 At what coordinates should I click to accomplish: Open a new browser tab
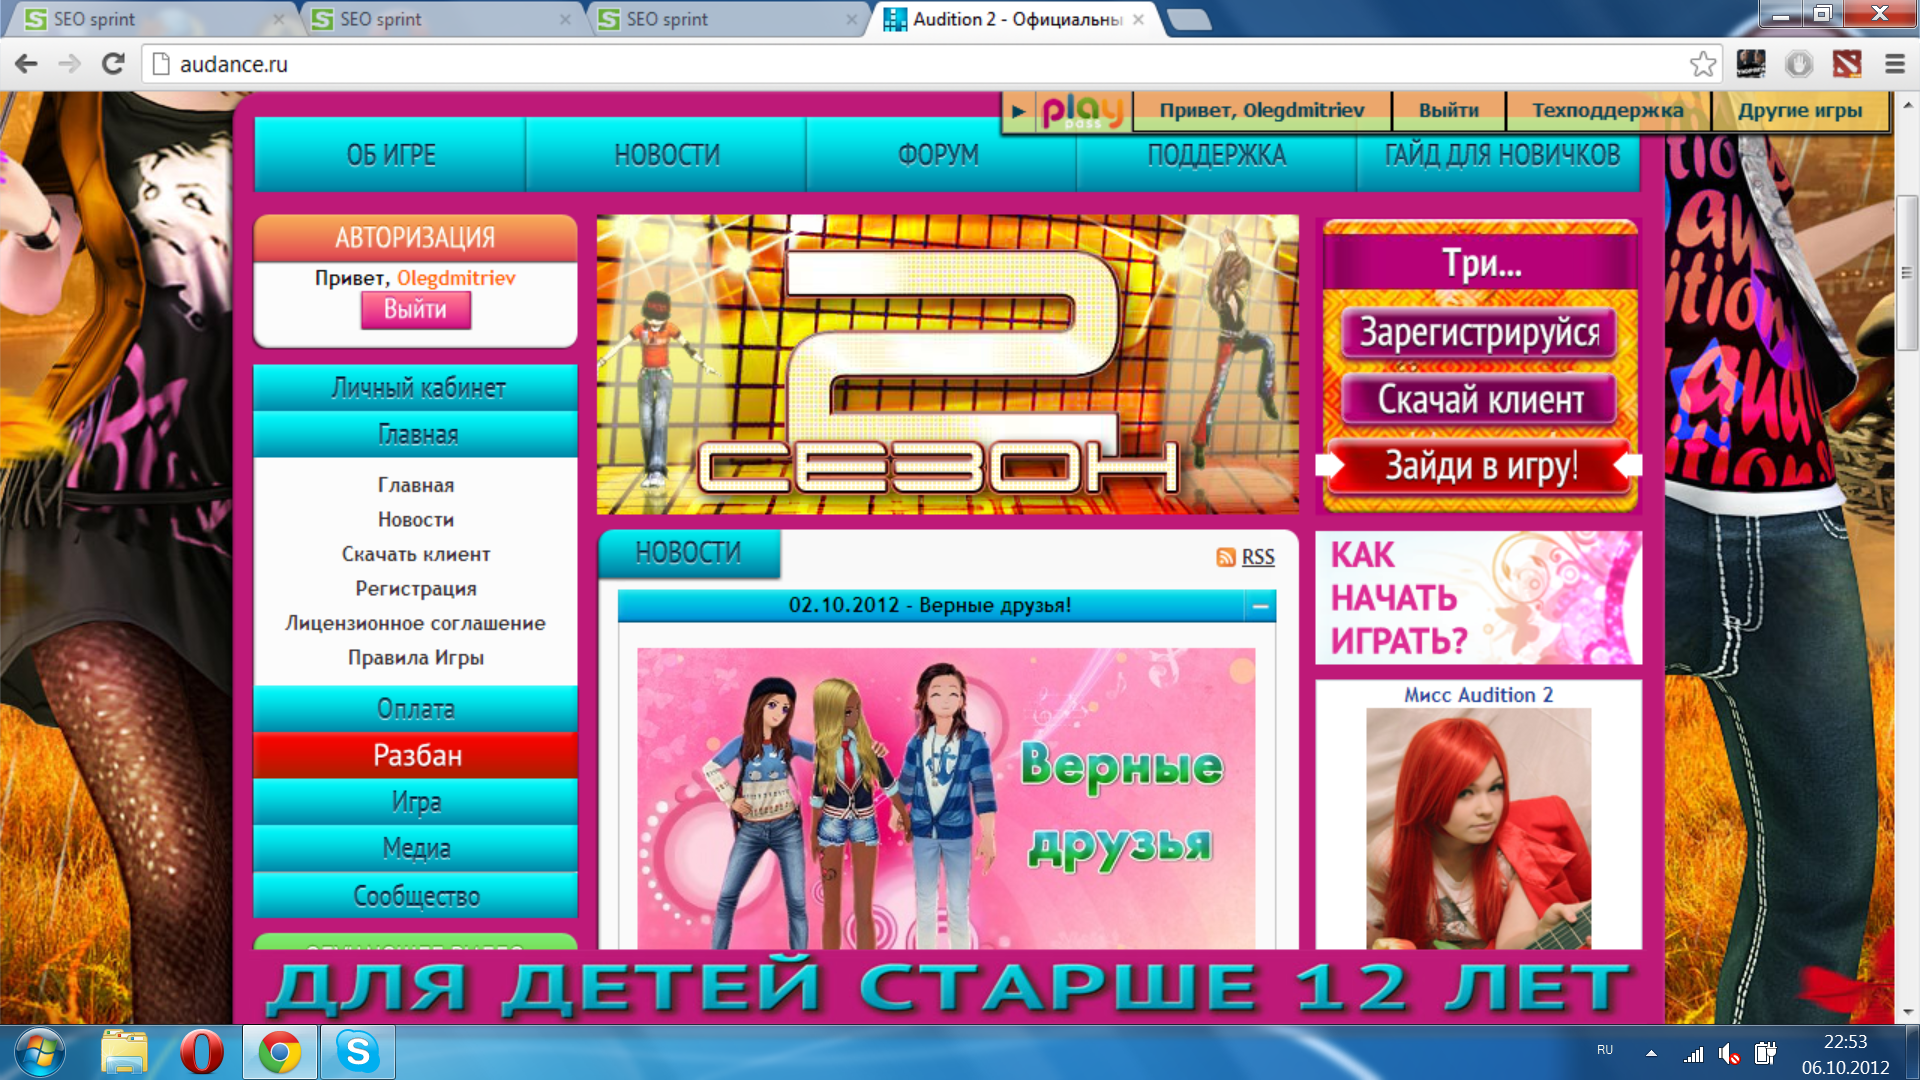(x=1189, y=19)
